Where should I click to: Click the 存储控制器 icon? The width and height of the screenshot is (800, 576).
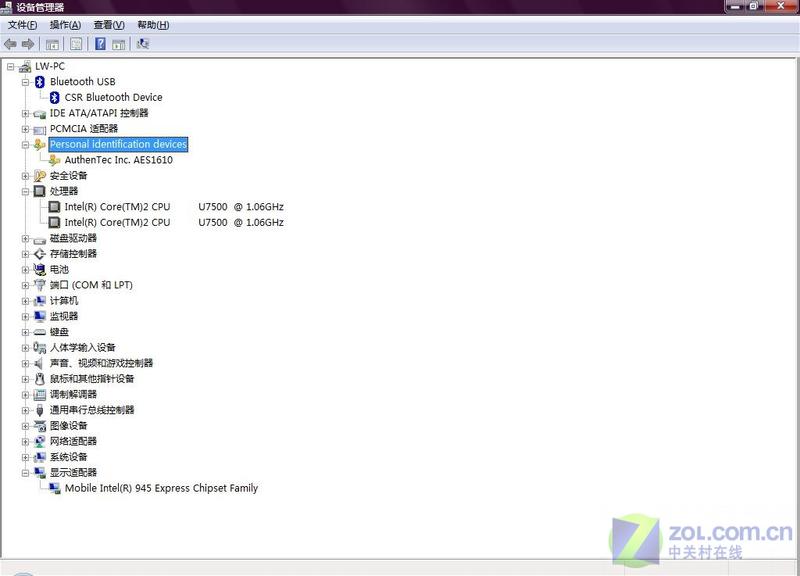coord(40,254)
